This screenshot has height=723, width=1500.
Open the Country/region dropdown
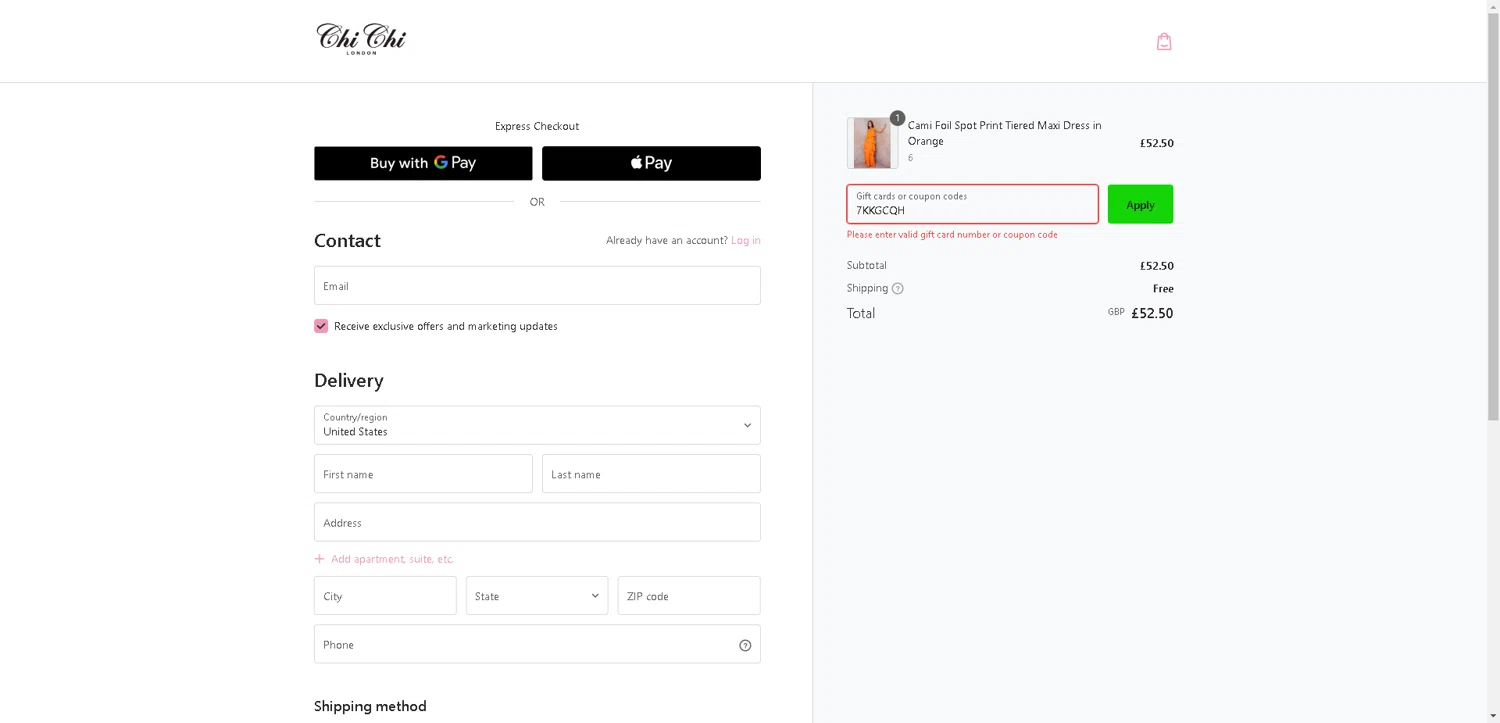tap(537, 425)
